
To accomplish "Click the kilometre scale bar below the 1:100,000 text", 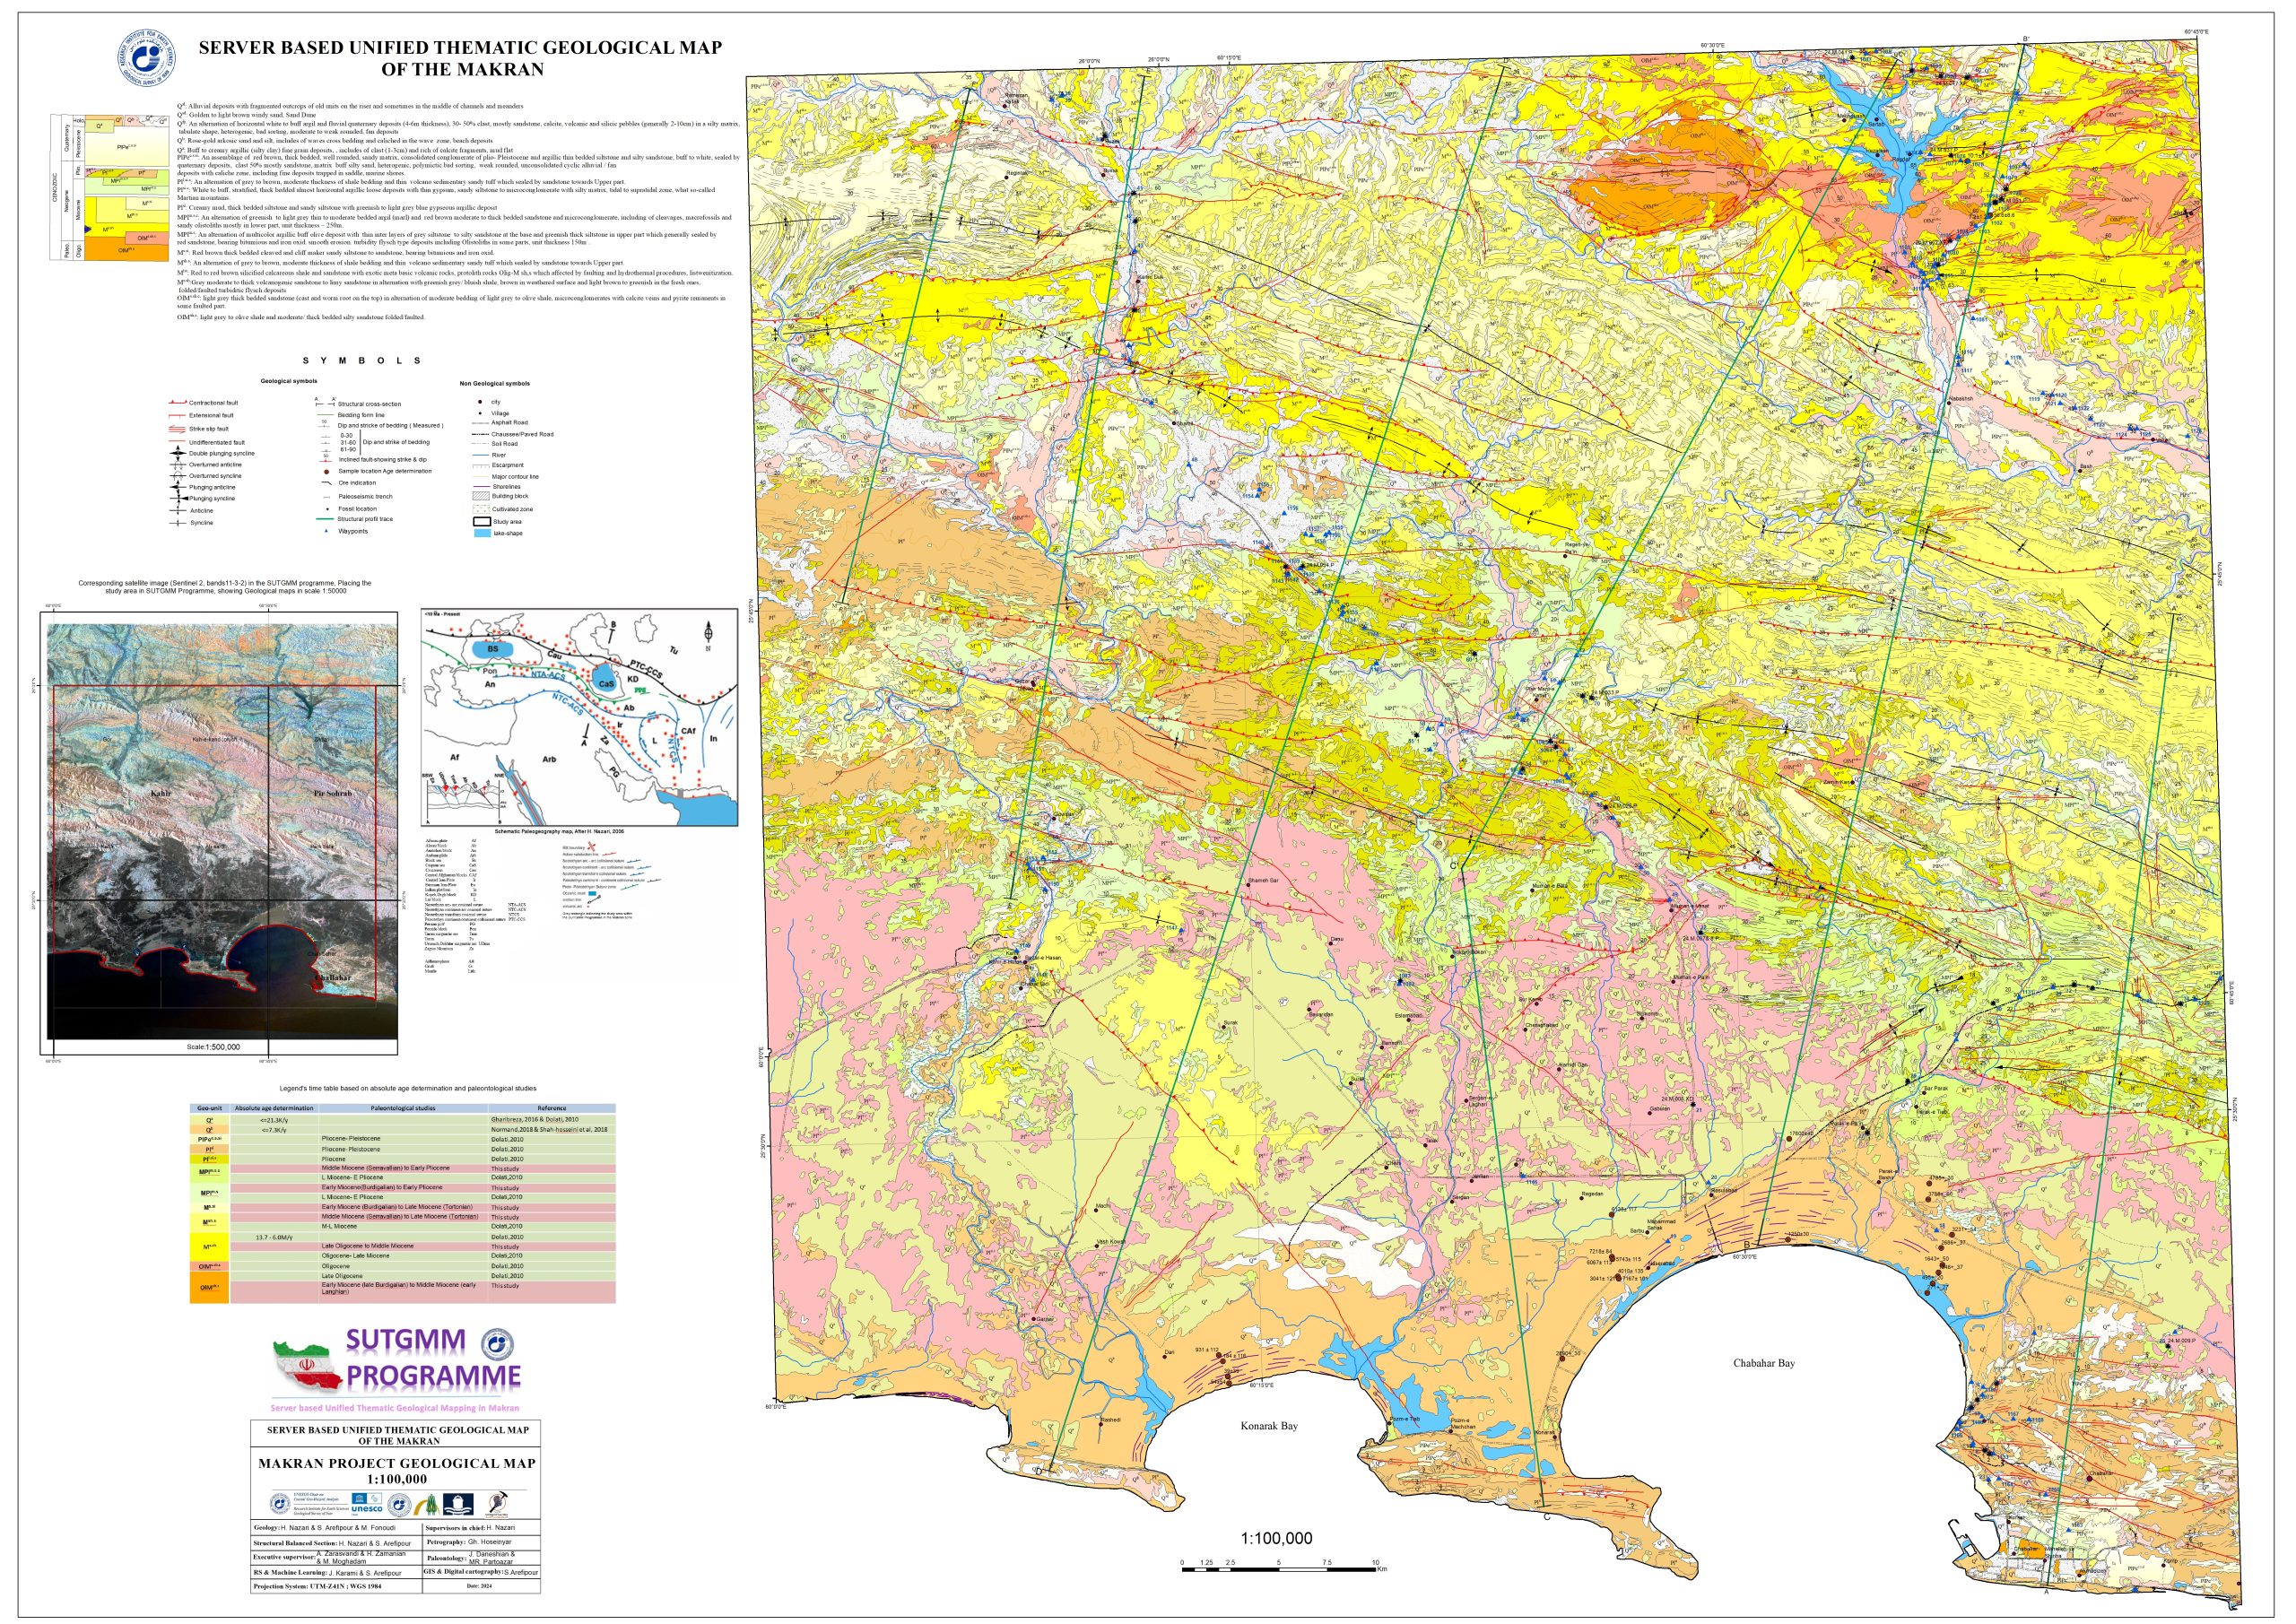I will click(x=1278, y=1569).
